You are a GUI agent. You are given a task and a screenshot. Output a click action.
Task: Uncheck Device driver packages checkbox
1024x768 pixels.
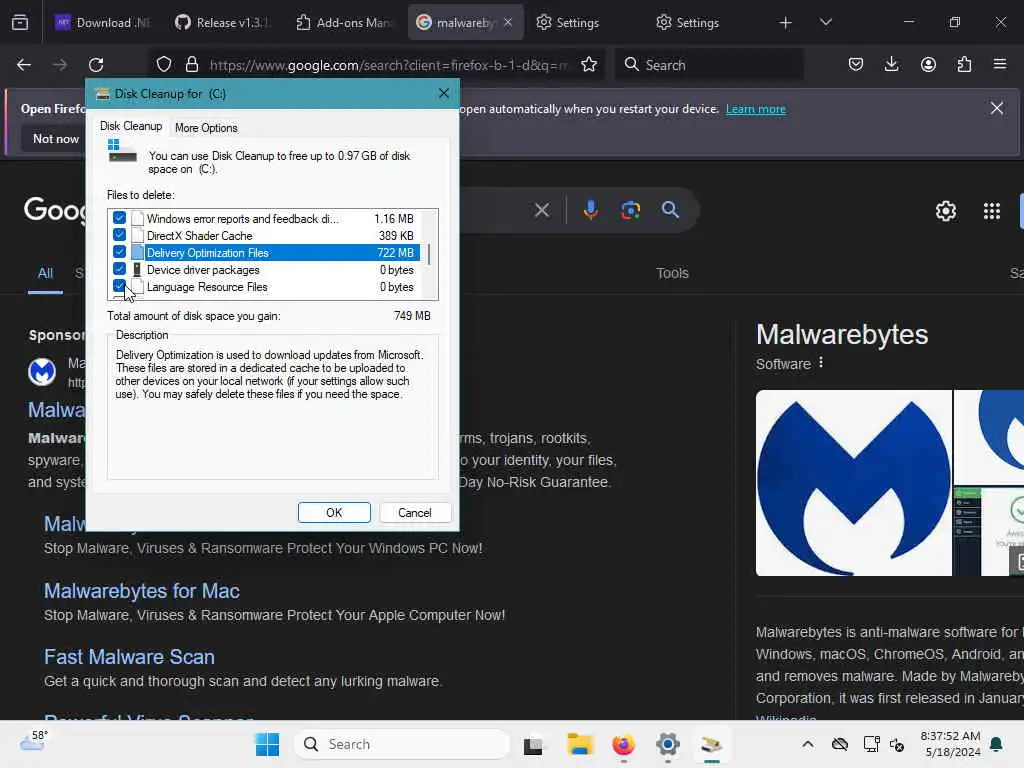(x=119, y=268)
